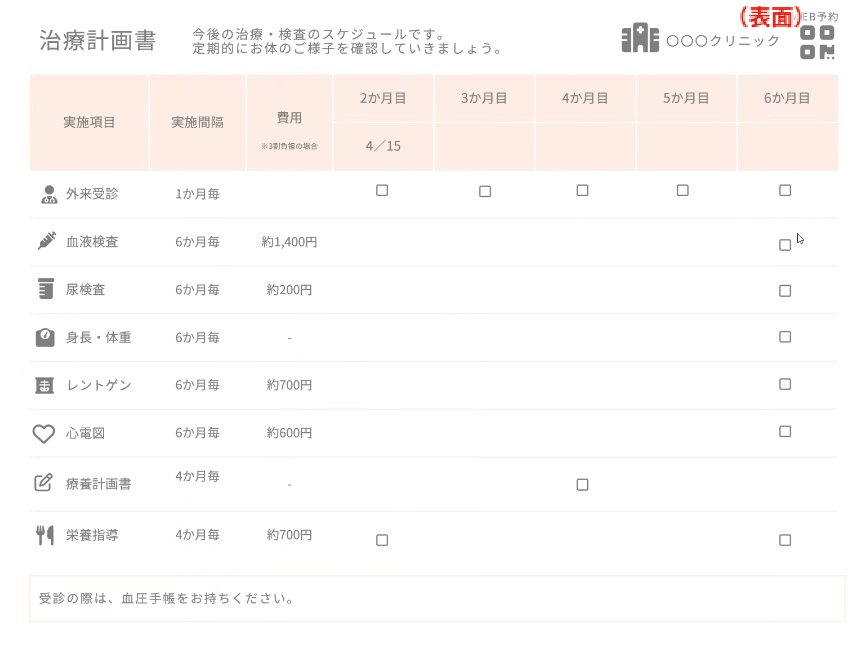The width and height of the screenshot is (856, 645).
Task: Select the 5か月目 column header
Action: coord(686,98)
